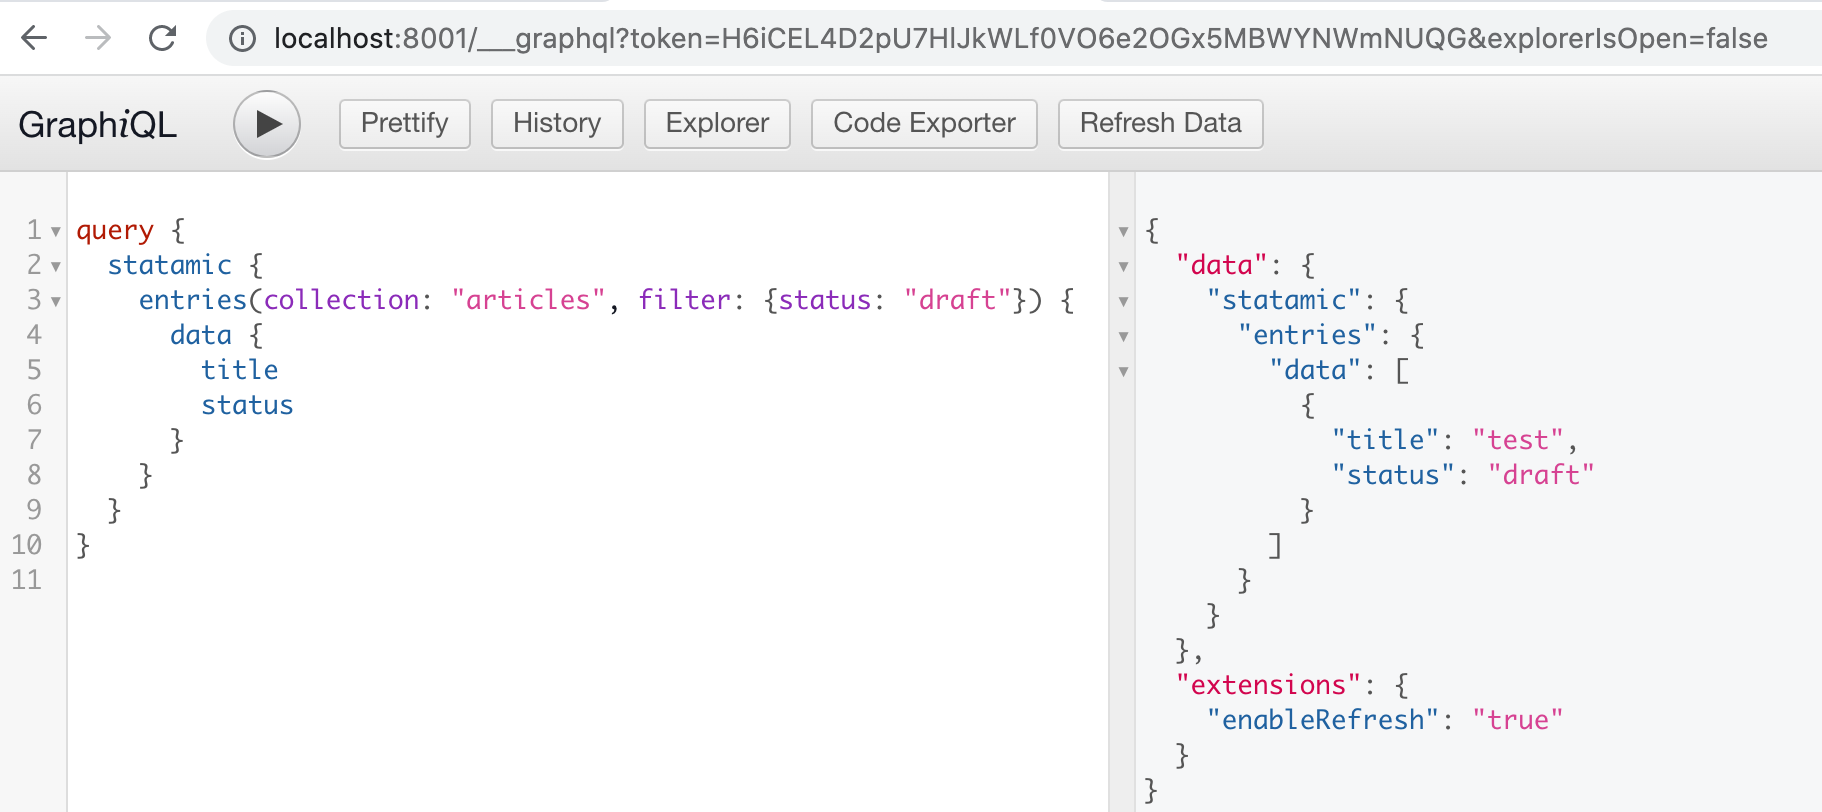Open the History panel
The width and height of the screenshot is (1822, 812).
pos(557,124)
